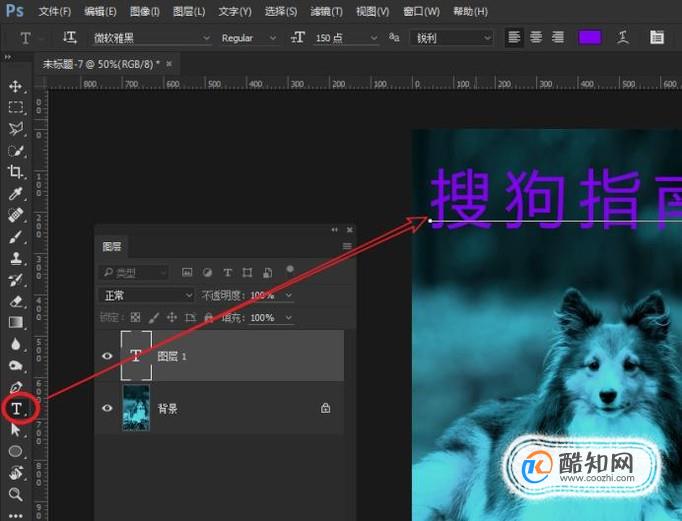Click the 背景 layer thumbnail
Viewport: 682px width, 521px height.
pyautogui.click(x=136, y=408)
